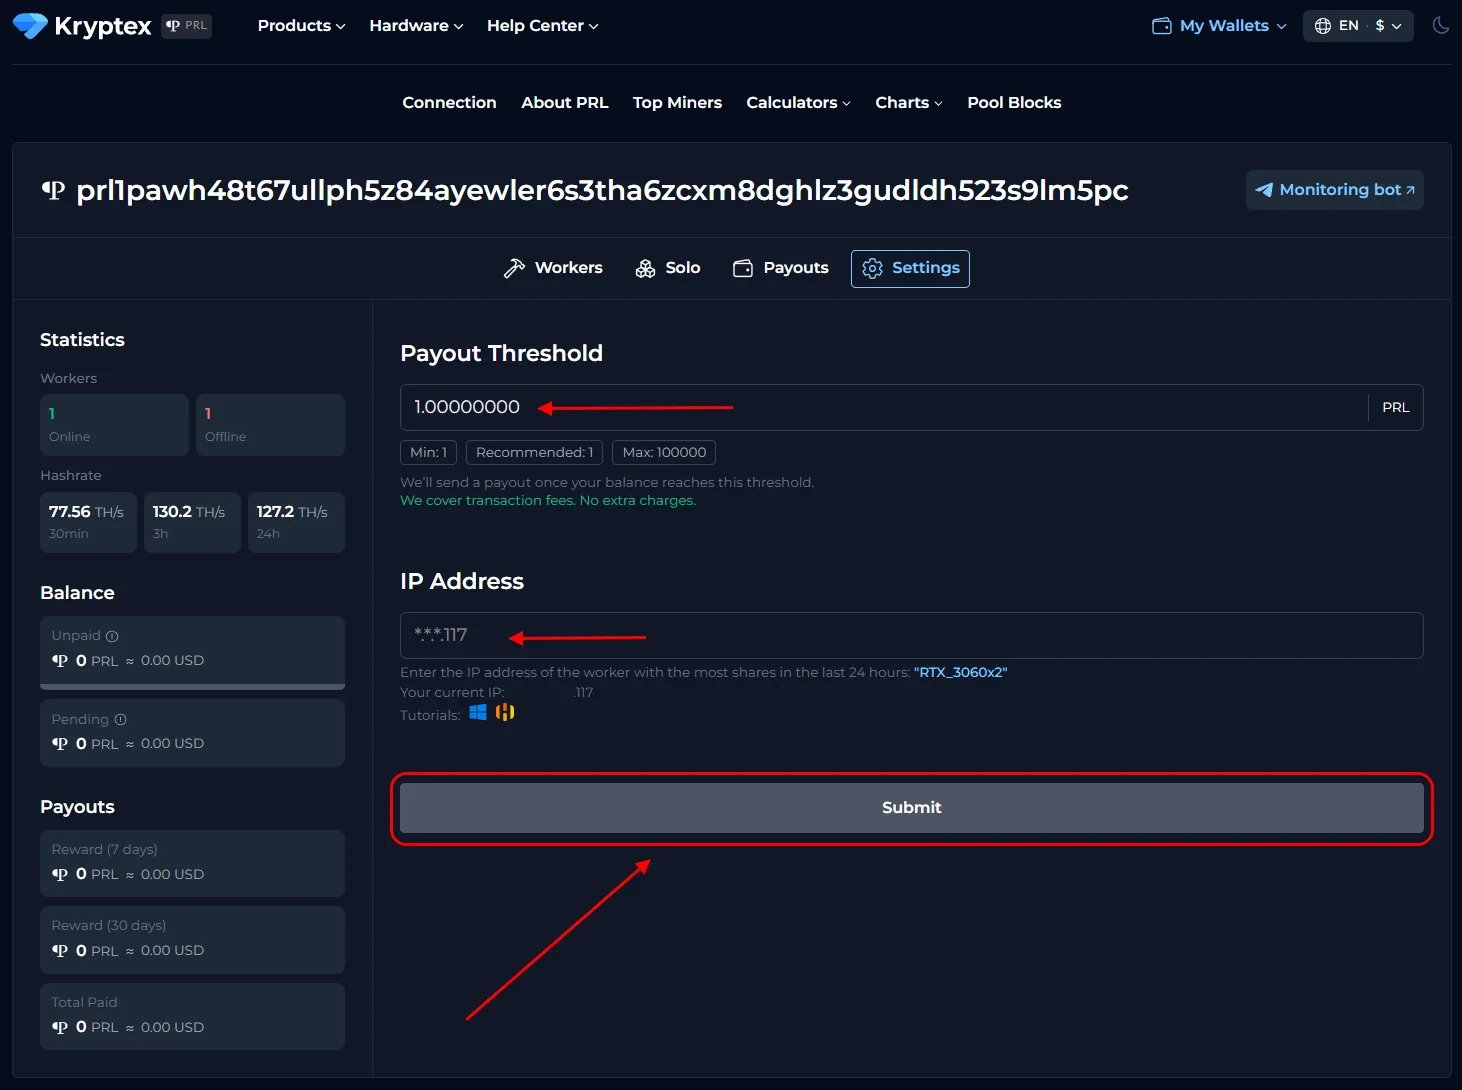Click the wallet icon next to My Wallets
Viewport: 1462px width, 1090px height.
click(1162, 26)
